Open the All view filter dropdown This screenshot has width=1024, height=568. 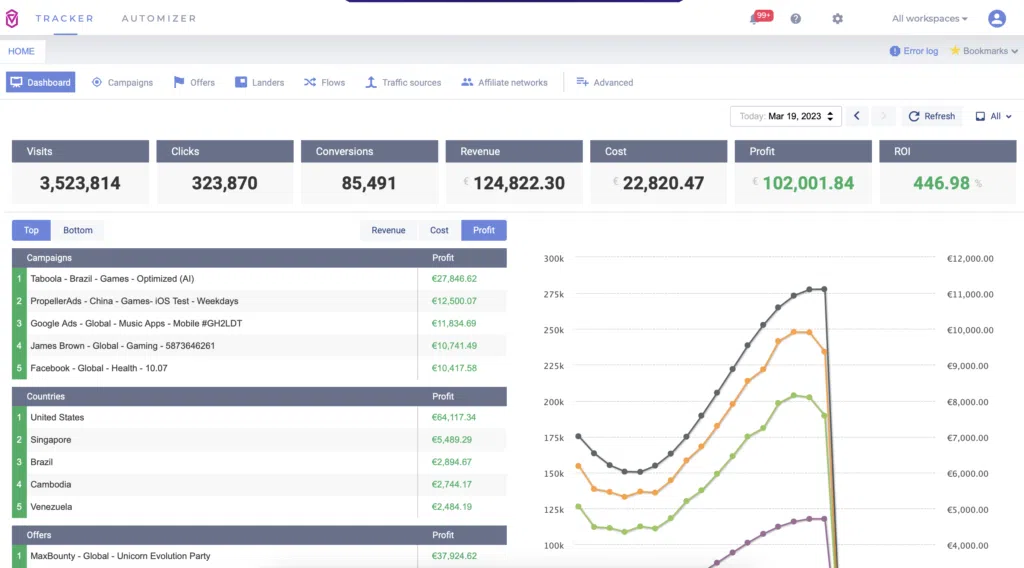pyautogui.click(x=993, y=116)
